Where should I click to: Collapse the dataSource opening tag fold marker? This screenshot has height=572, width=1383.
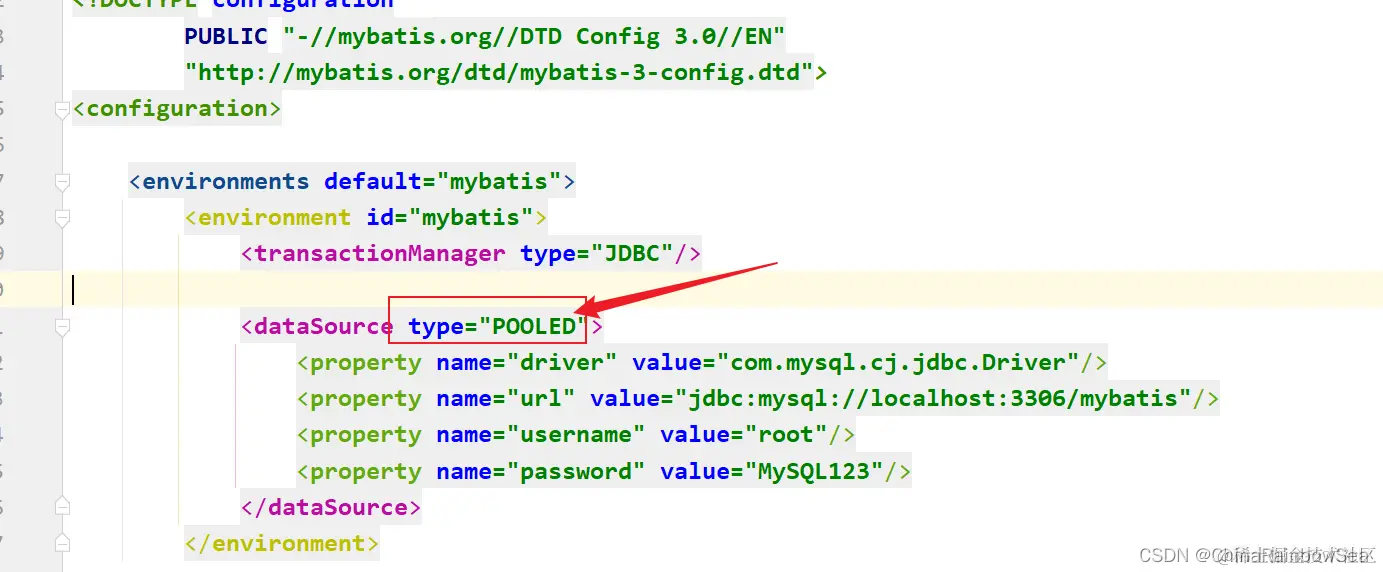pos(62,327)
